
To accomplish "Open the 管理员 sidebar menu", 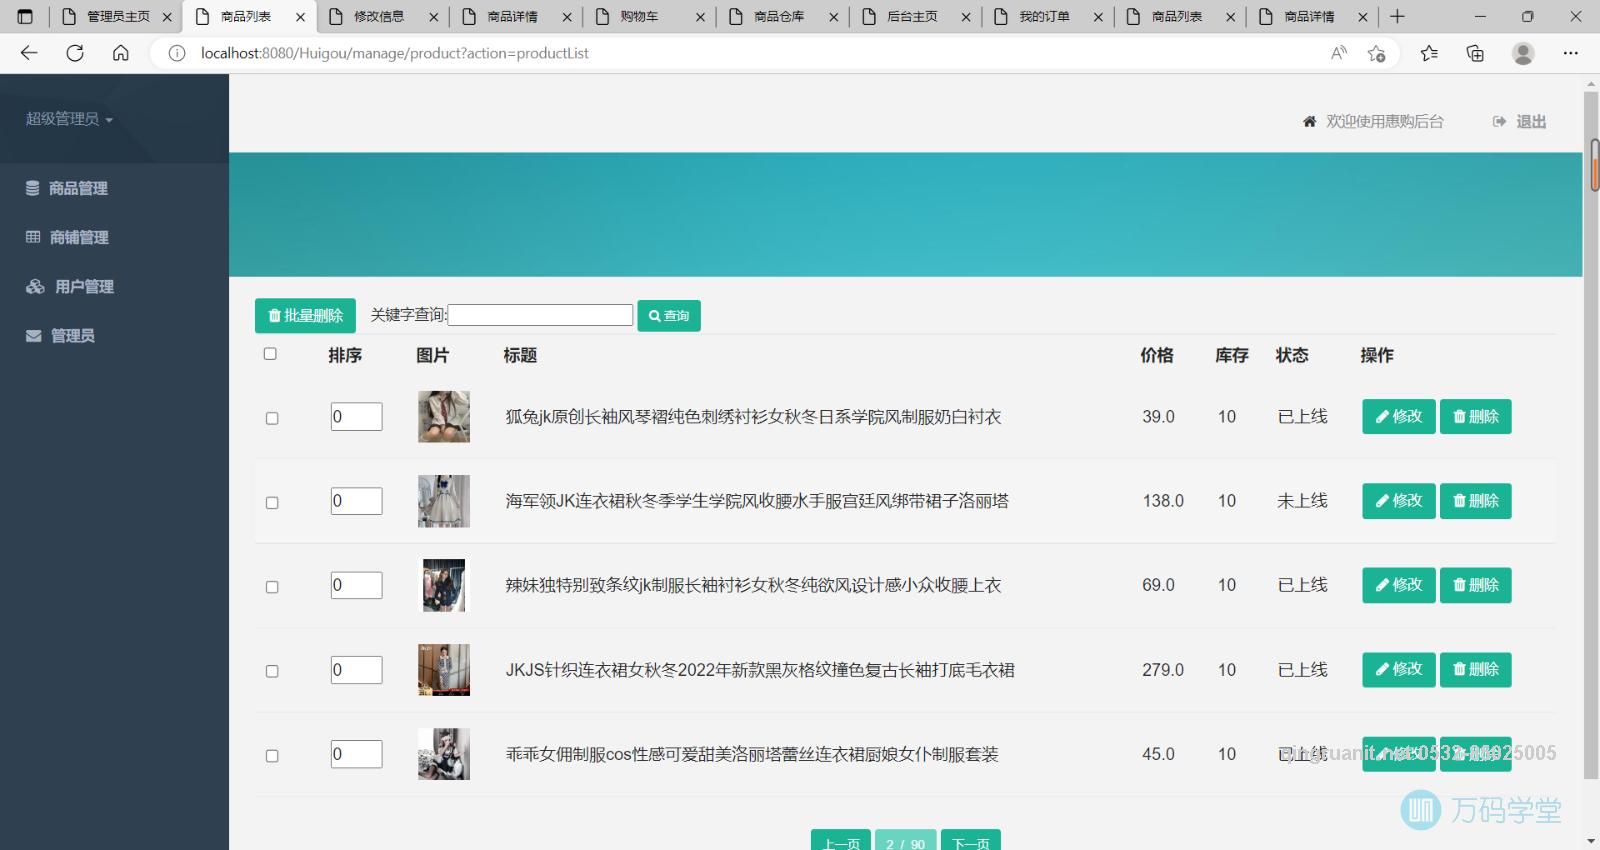I will (x=60, y=335).
